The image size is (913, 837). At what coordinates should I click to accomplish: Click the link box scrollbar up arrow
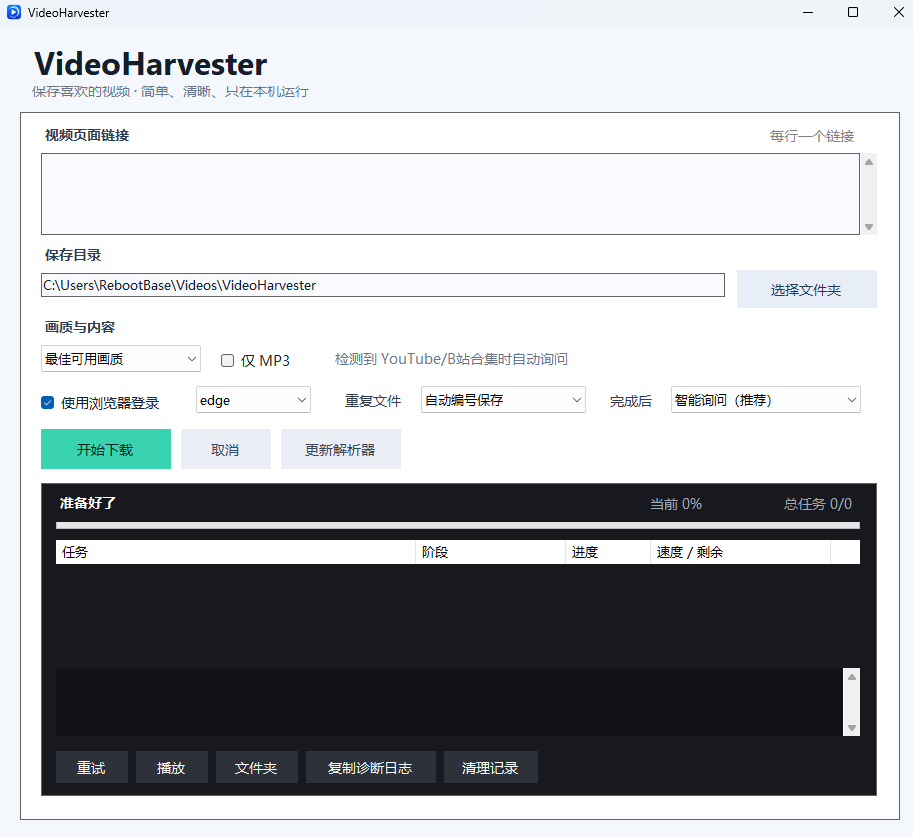click(x=869, y=162)
